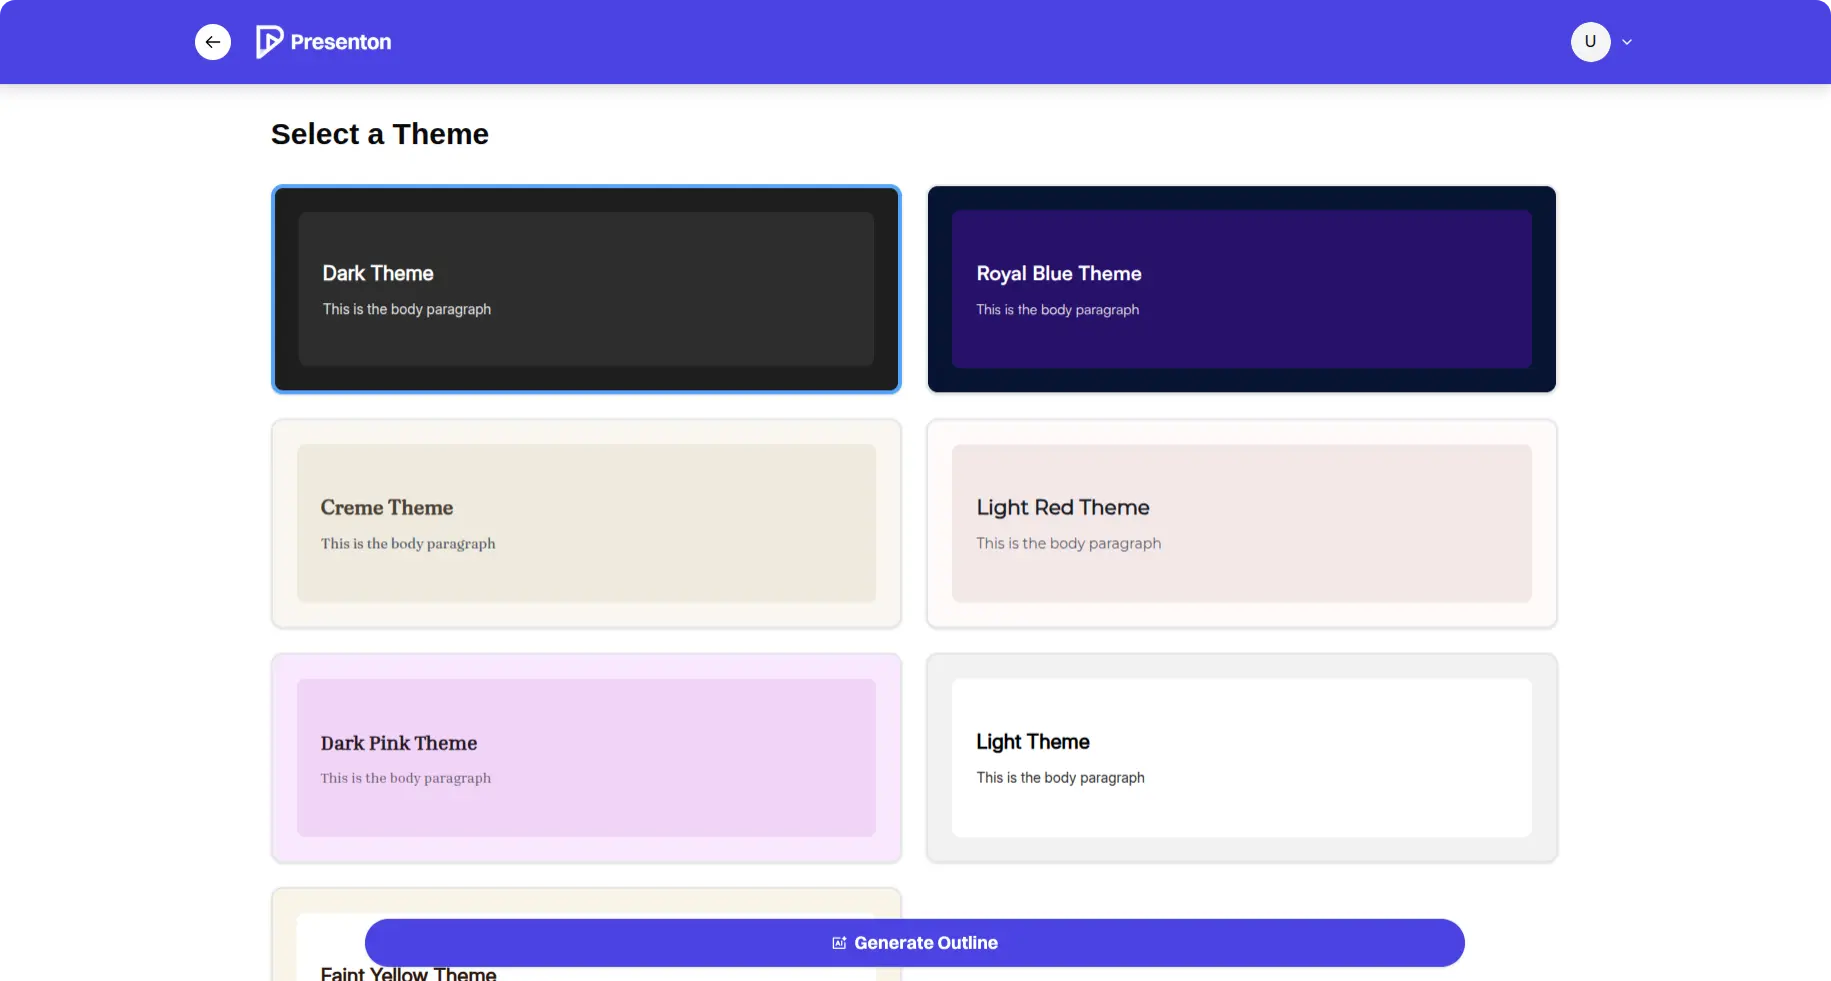Click the Light Theme body paragraph text
The image size is (1831, 981).
click(x=1060, y=778)
